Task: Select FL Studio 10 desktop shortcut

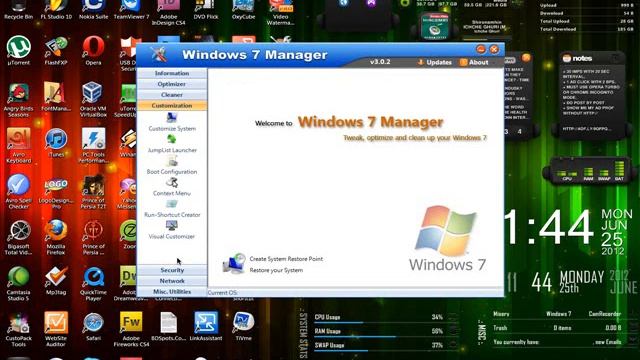Action: coord(56,10)
